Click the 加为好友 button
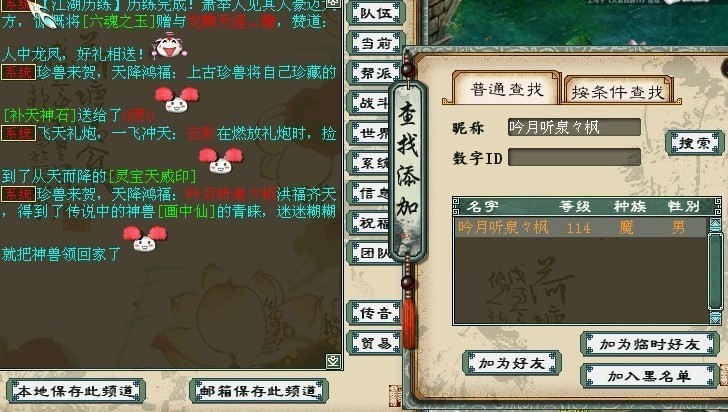The height and width of the screenshot is (412, 728). tap(512, 363)
